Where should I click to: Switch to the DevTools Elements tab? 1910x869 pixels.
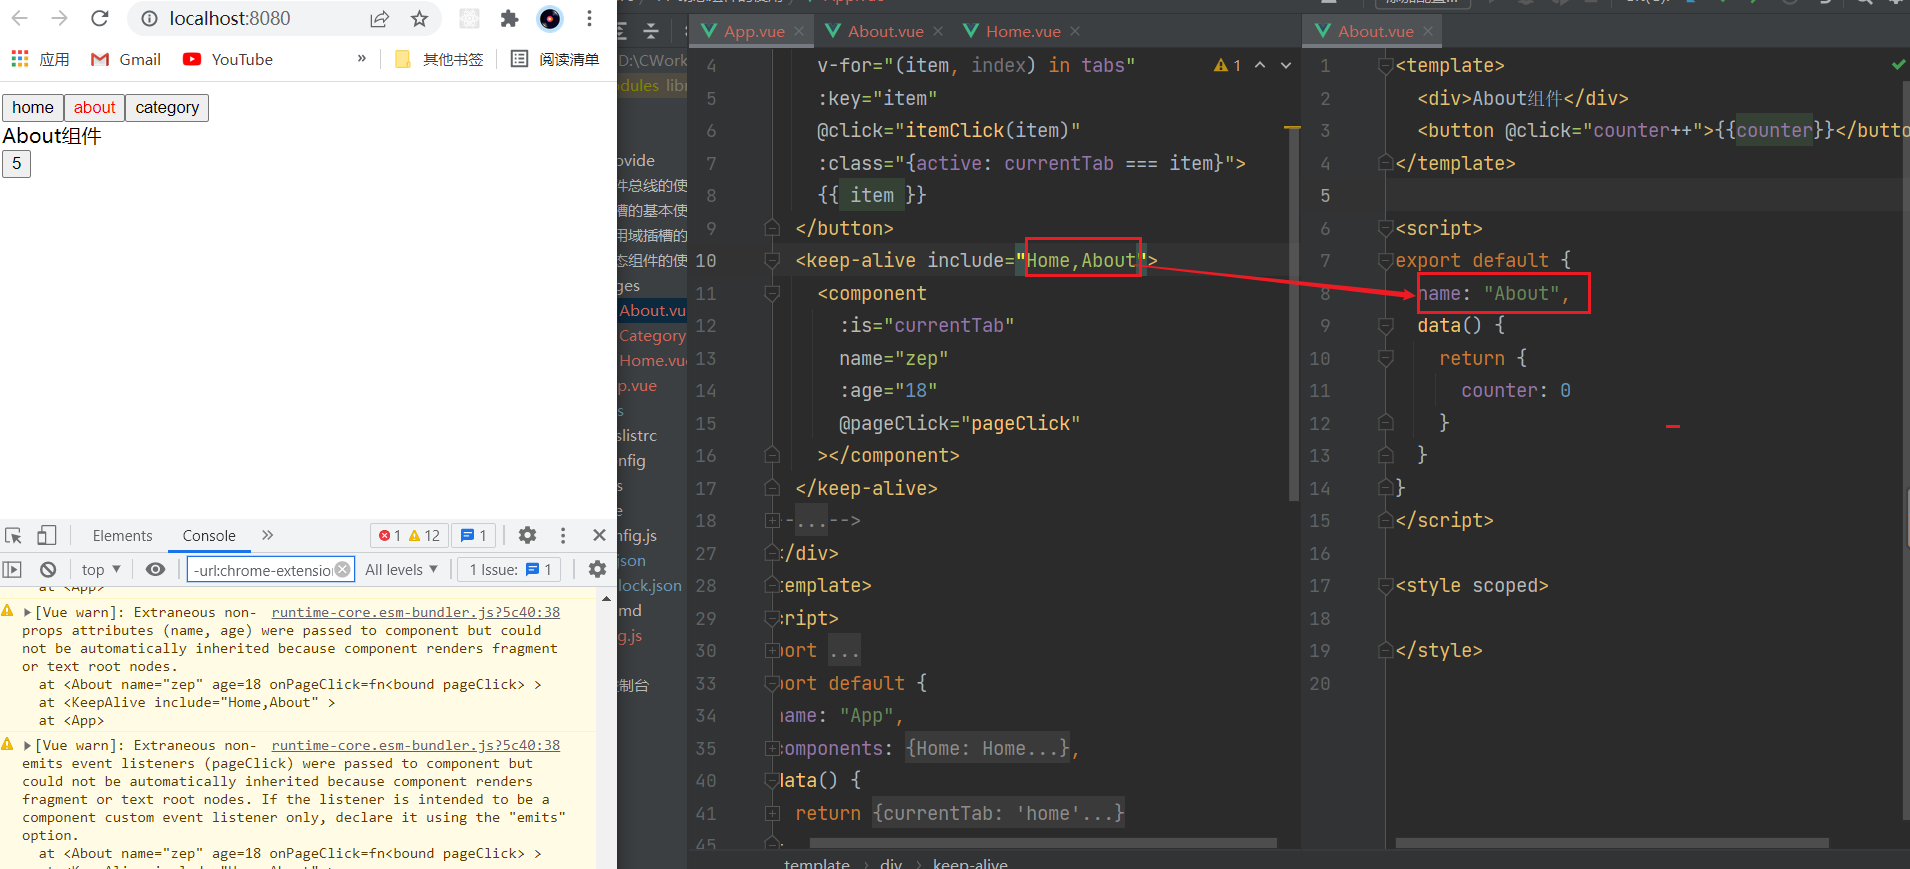point(123,535)
